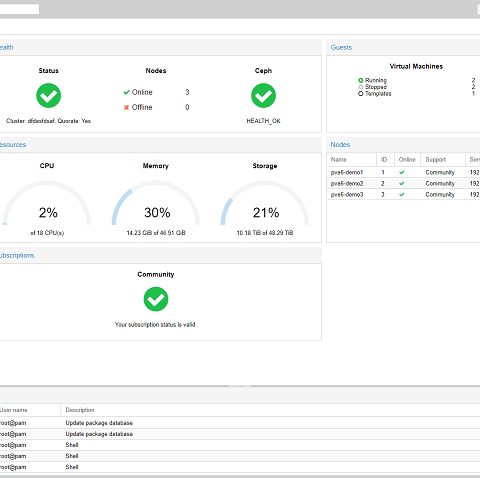Image resolution: width=480 pixels, height=478 pixels.
Task: Click the online checkmark for pve6-demo2
Action: click(402, 183)
